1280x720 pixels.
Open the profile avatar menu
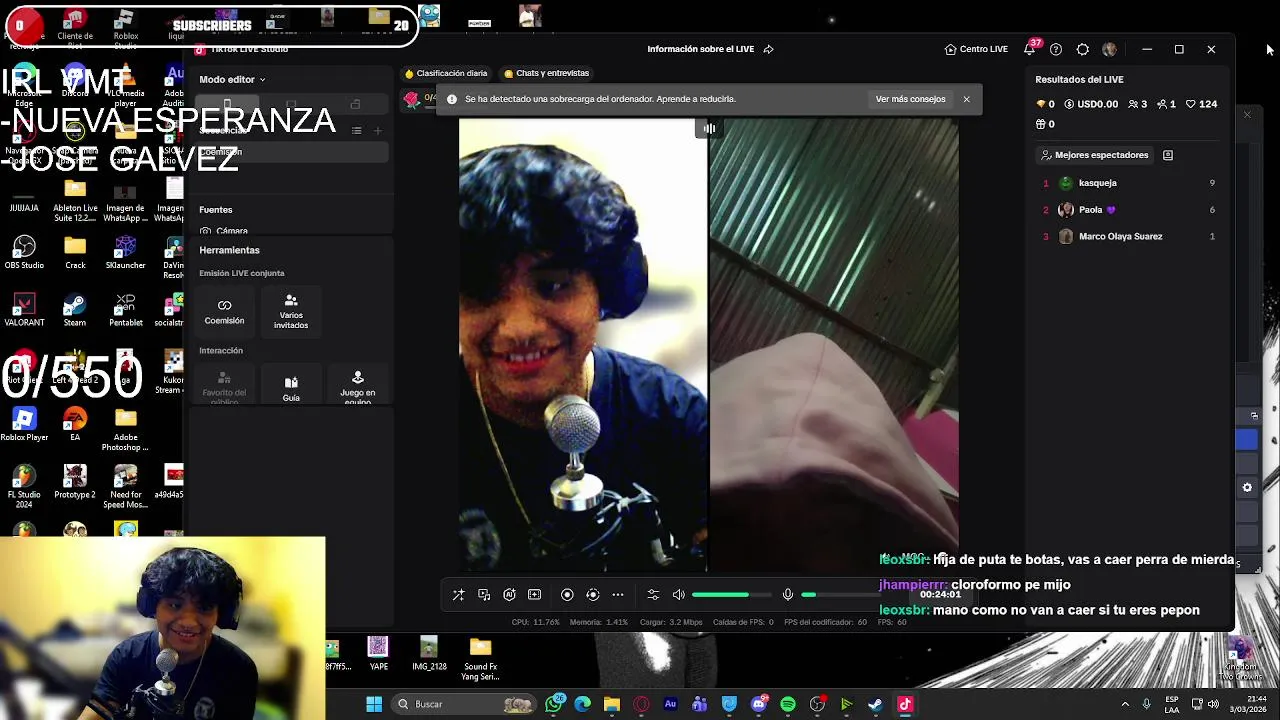click(1109, 49)
